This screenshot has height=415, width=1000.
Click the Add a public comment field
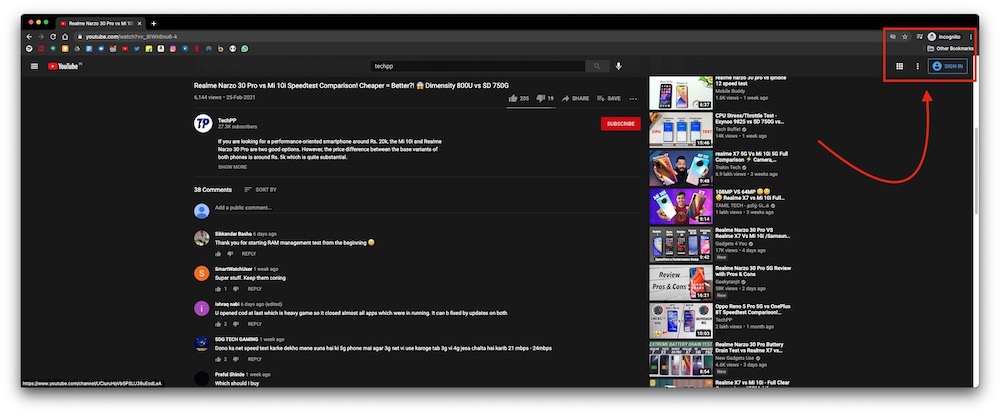click(x=427, y=208)
